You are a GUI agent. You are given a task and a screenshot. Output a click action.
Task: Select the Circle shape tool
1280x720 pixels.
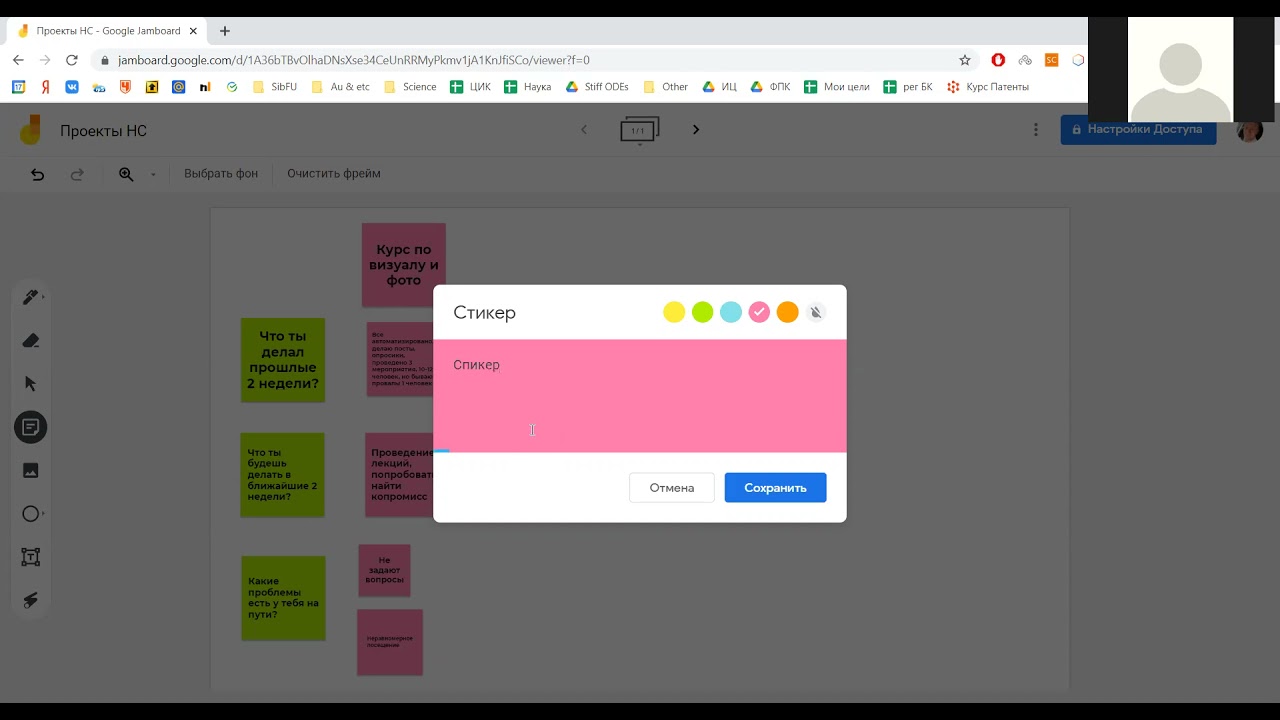click(x=31, y=513)
